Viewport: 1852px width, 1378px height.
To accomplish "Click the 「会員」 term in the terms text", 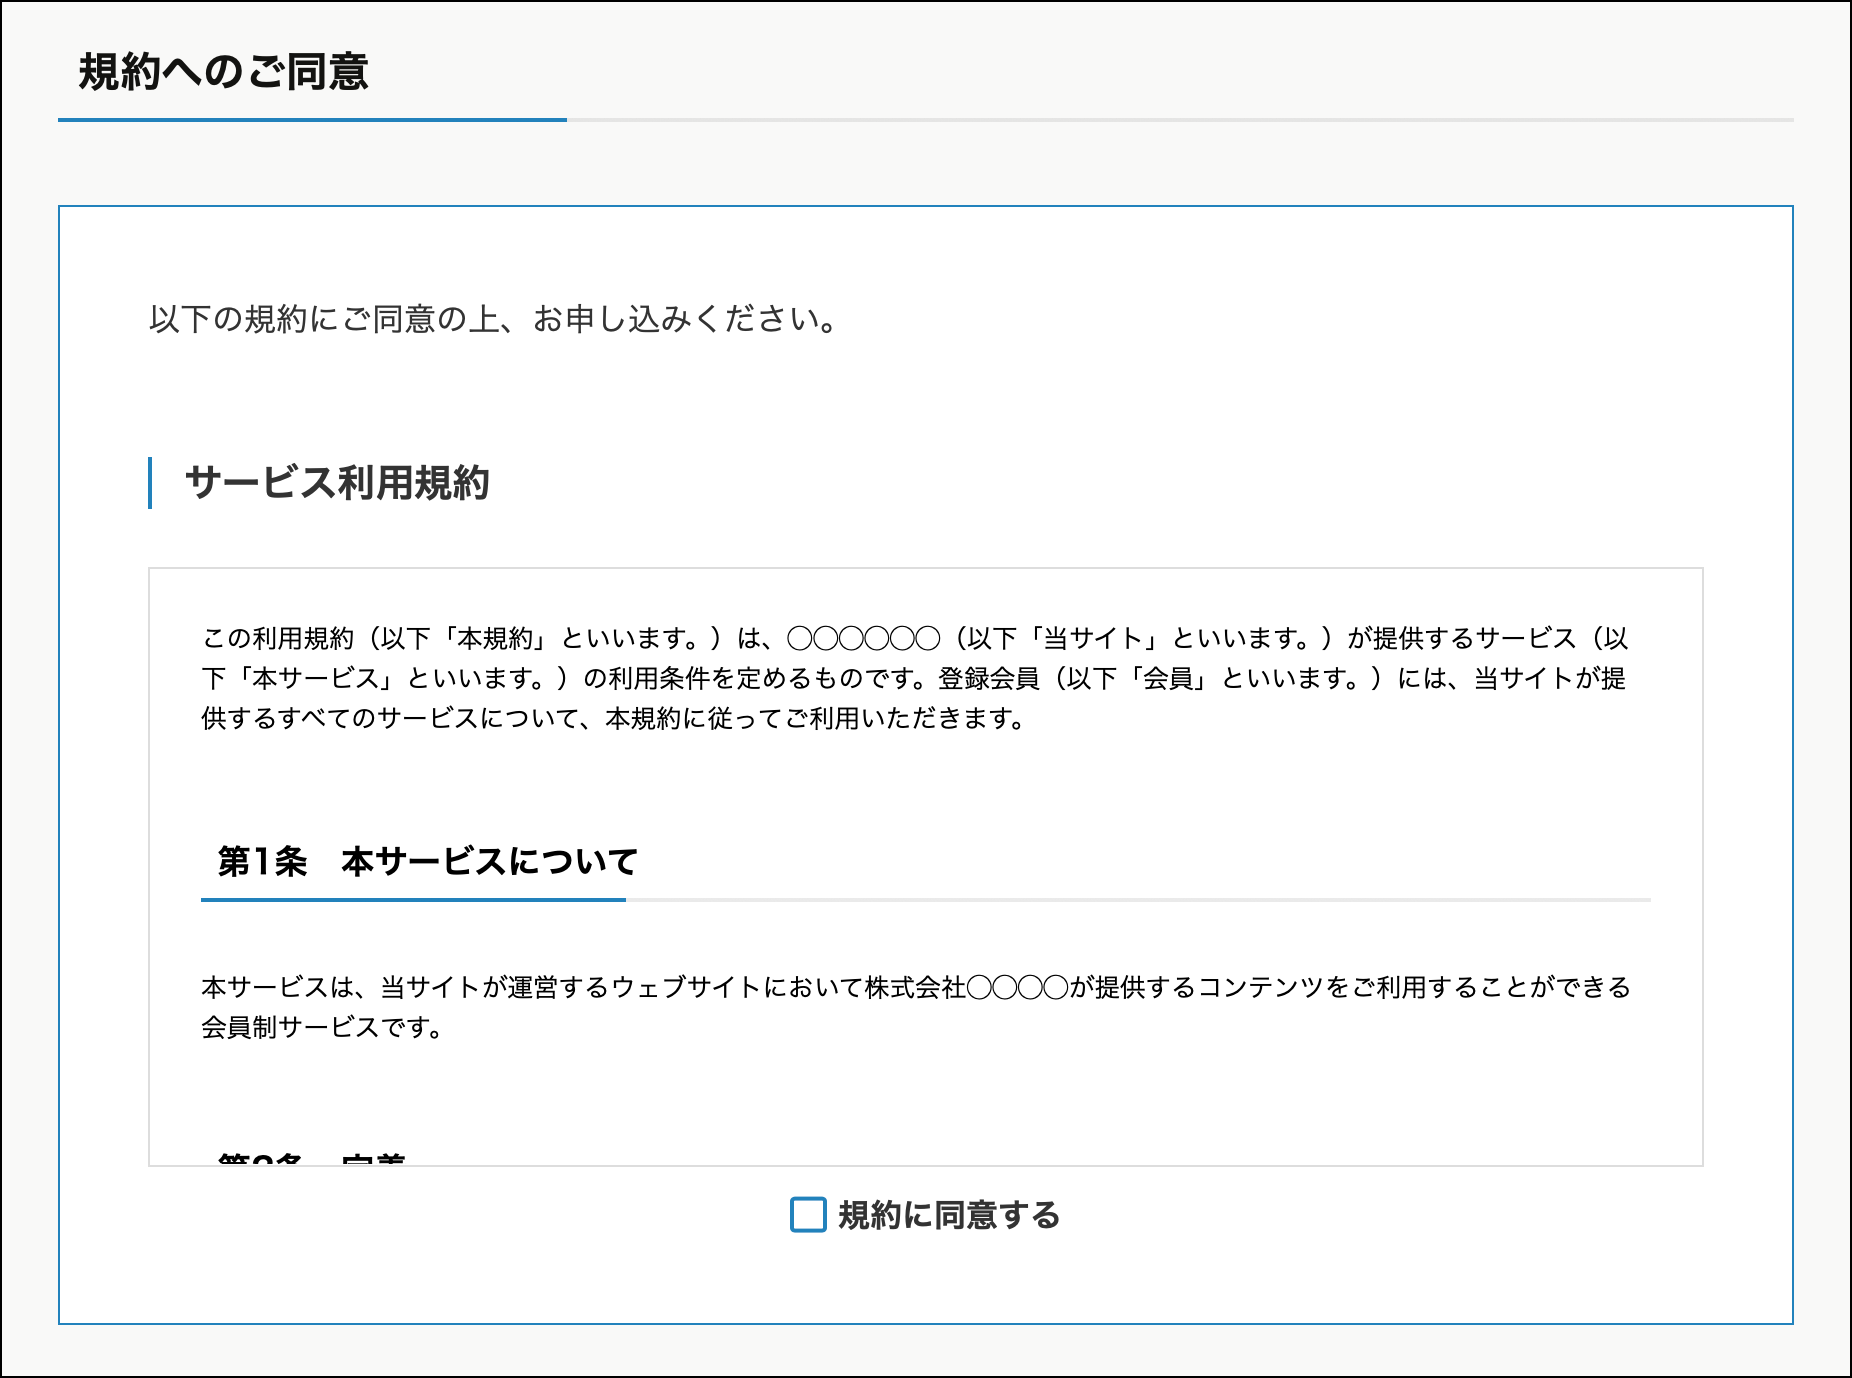I will coord(1168,678).
